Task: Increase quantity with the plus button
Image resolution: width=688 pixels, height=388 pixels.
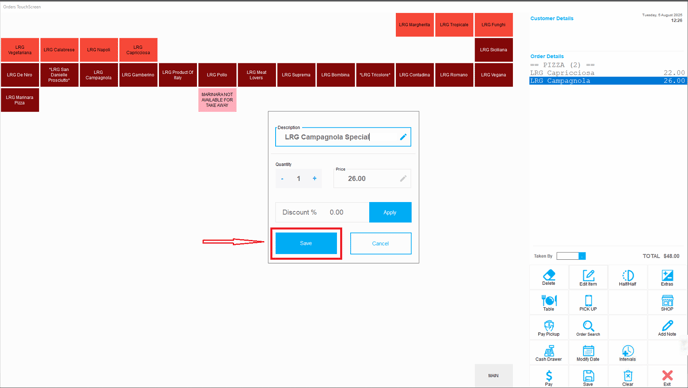Action: (315, 178)
